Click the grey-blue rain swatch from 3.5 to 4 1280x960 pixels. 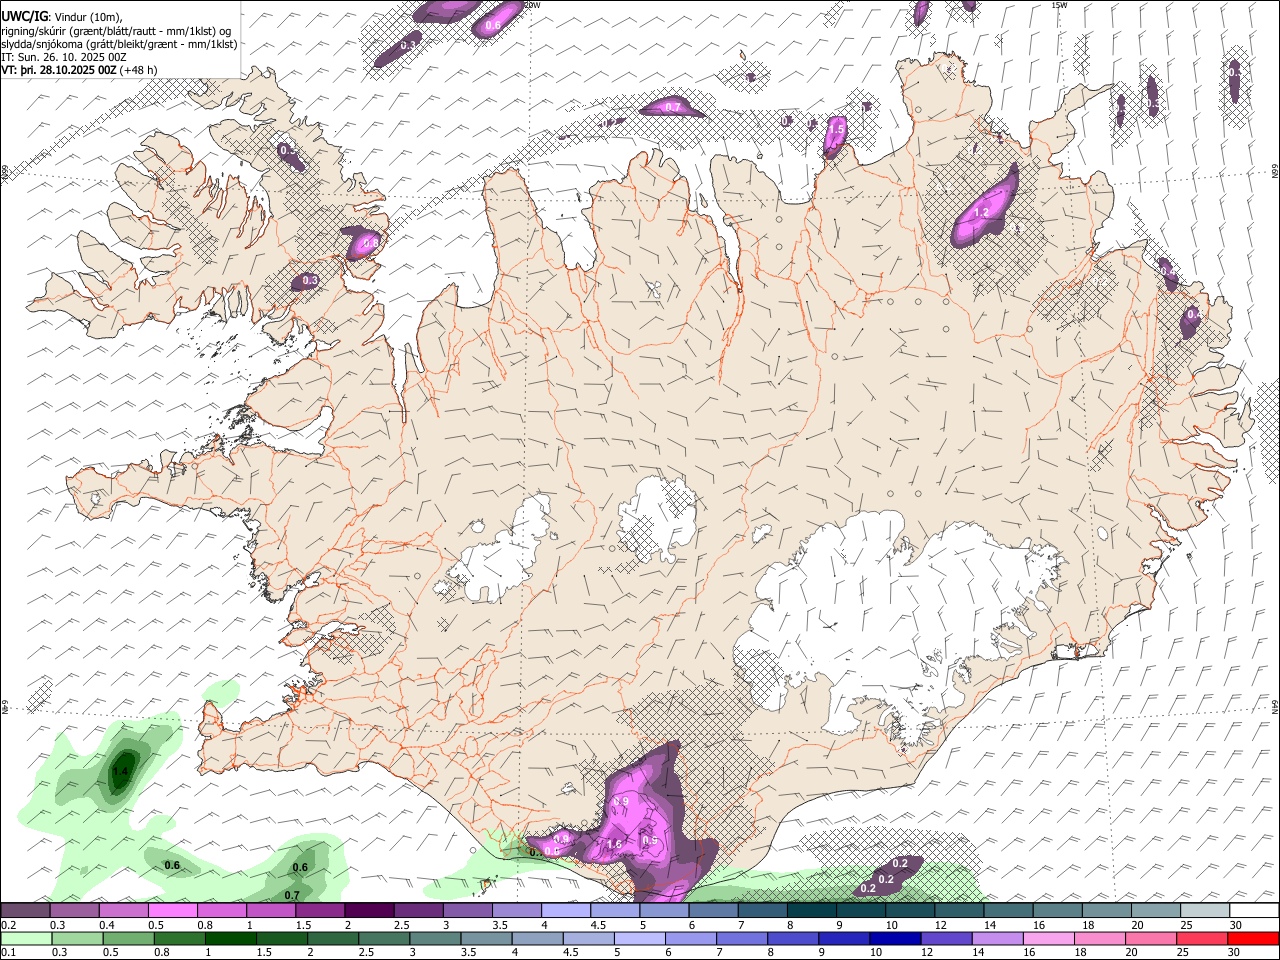pyautogui.click(x=487, y=938)
